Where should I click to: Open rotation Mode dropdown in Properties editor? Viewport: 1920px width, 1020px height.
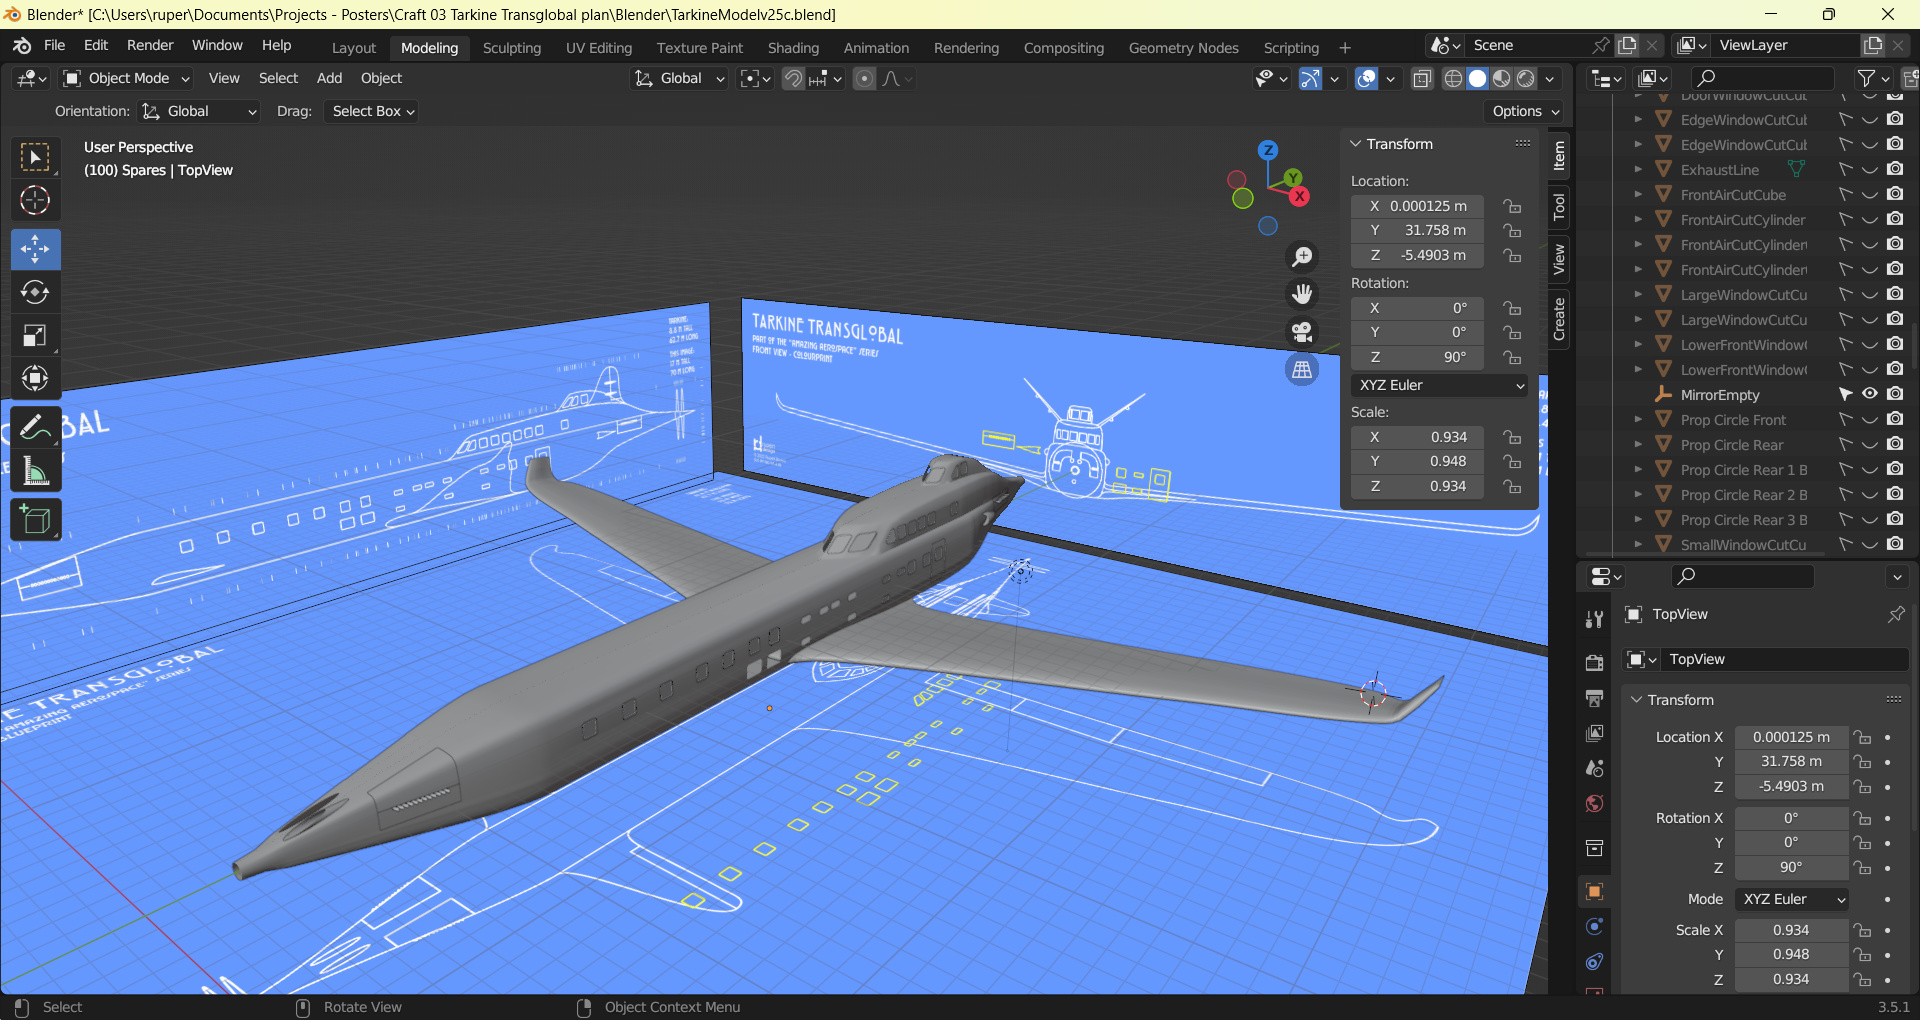pyautogui.click(x=1791, y=899)
